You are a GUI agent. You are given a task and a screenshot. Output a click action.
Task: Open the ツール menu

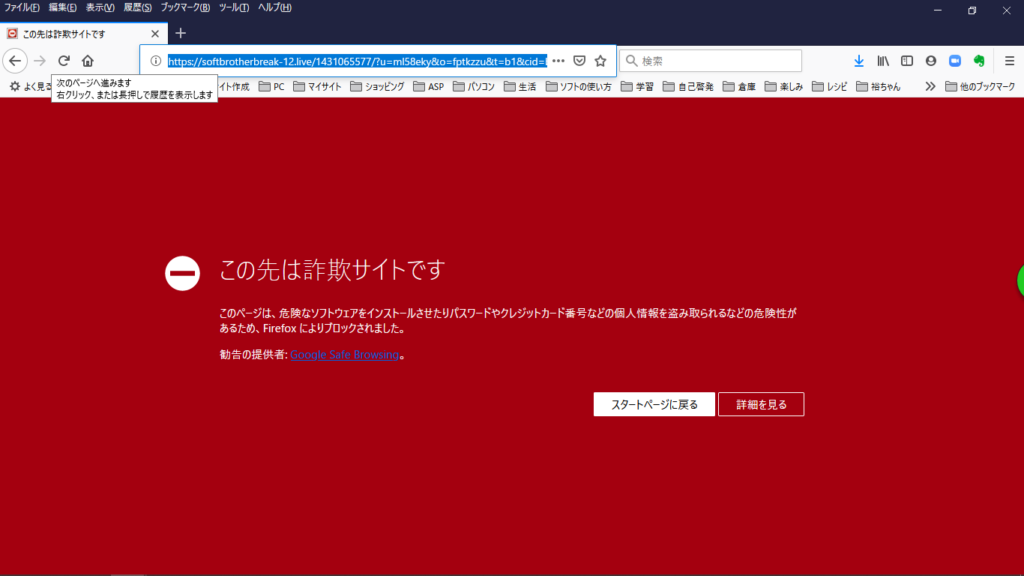tap(234, 8)
